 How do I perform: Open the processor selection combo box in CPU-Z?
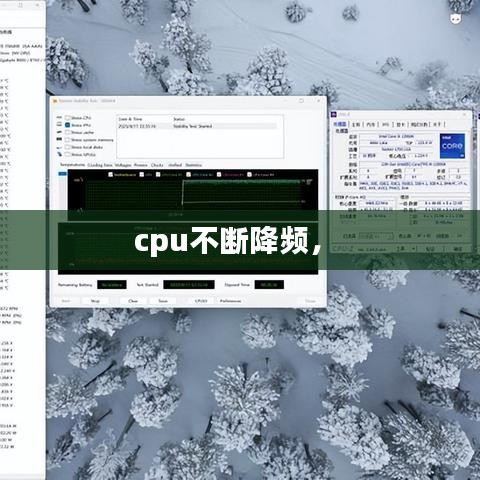pyautogui.click(x=376, y=236)
